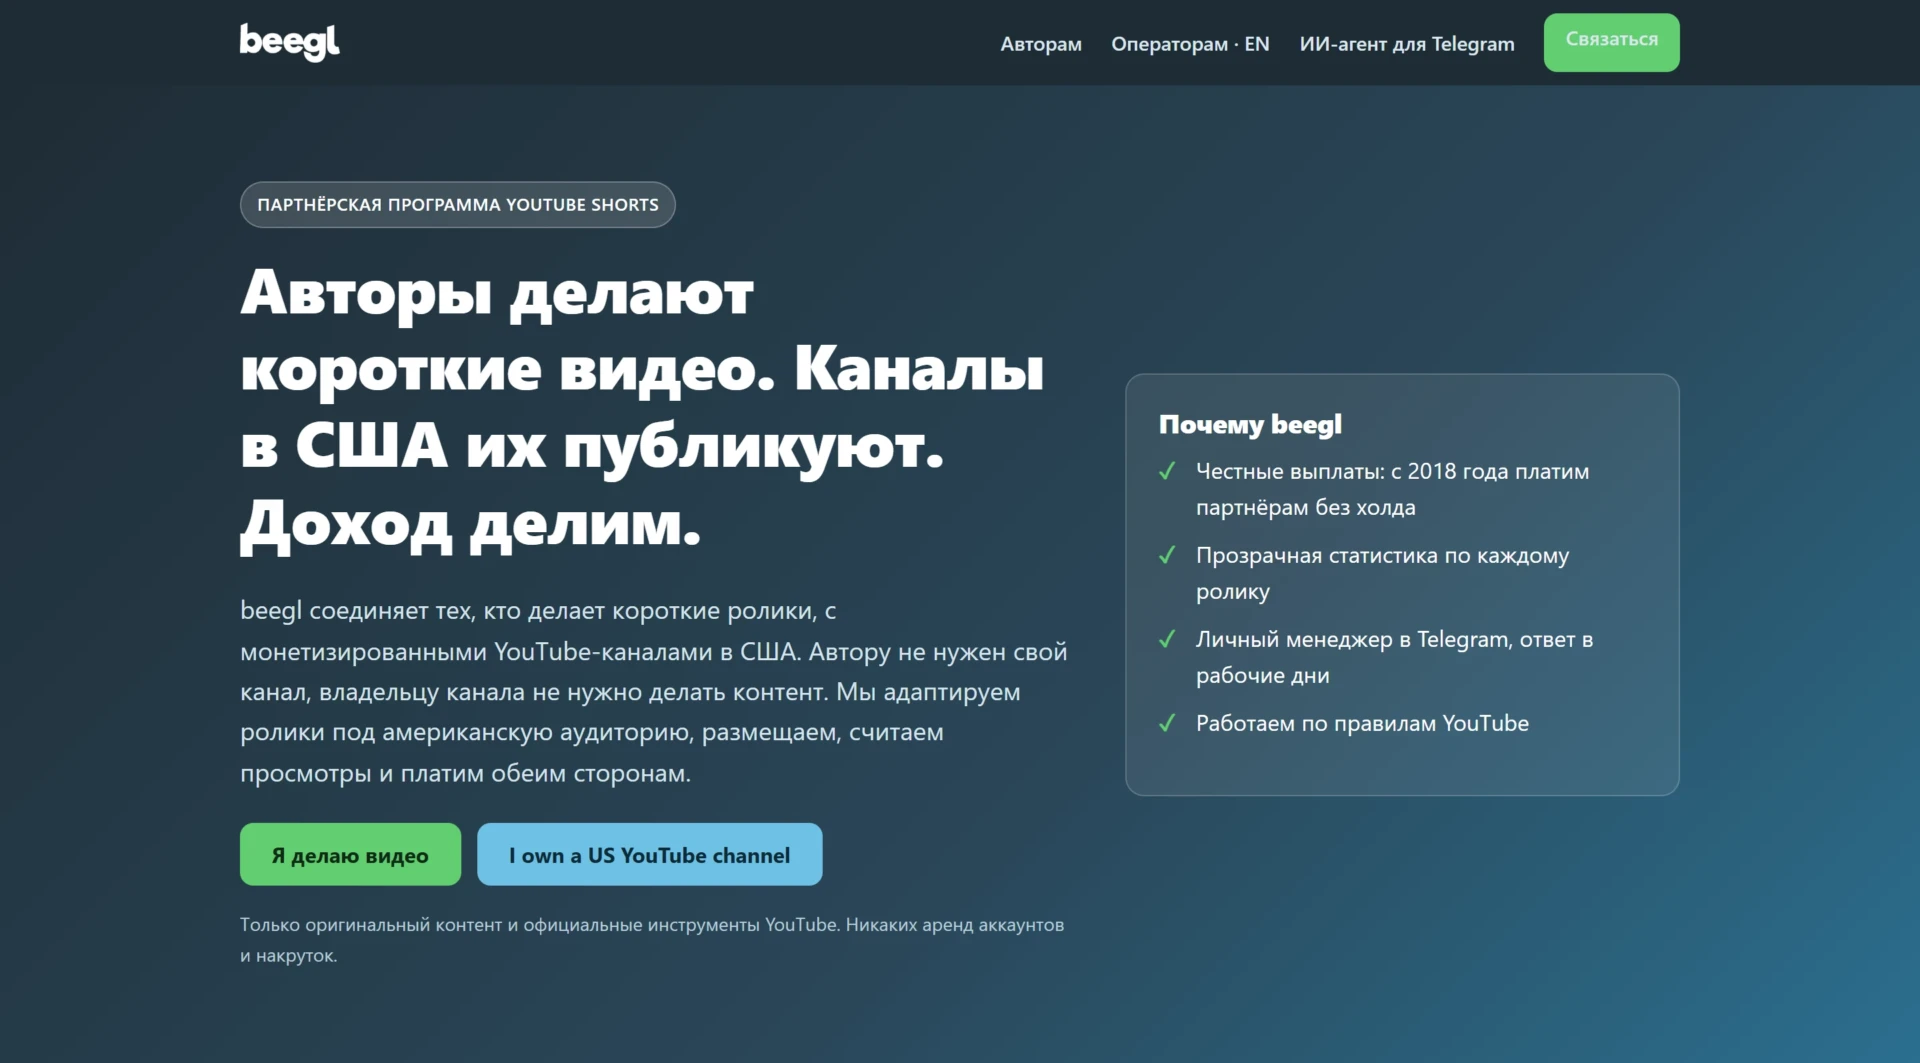The width and height of the screenshot is (1920, 1063).
Task: Click the beegl logo
Action: tap(289, 42)
